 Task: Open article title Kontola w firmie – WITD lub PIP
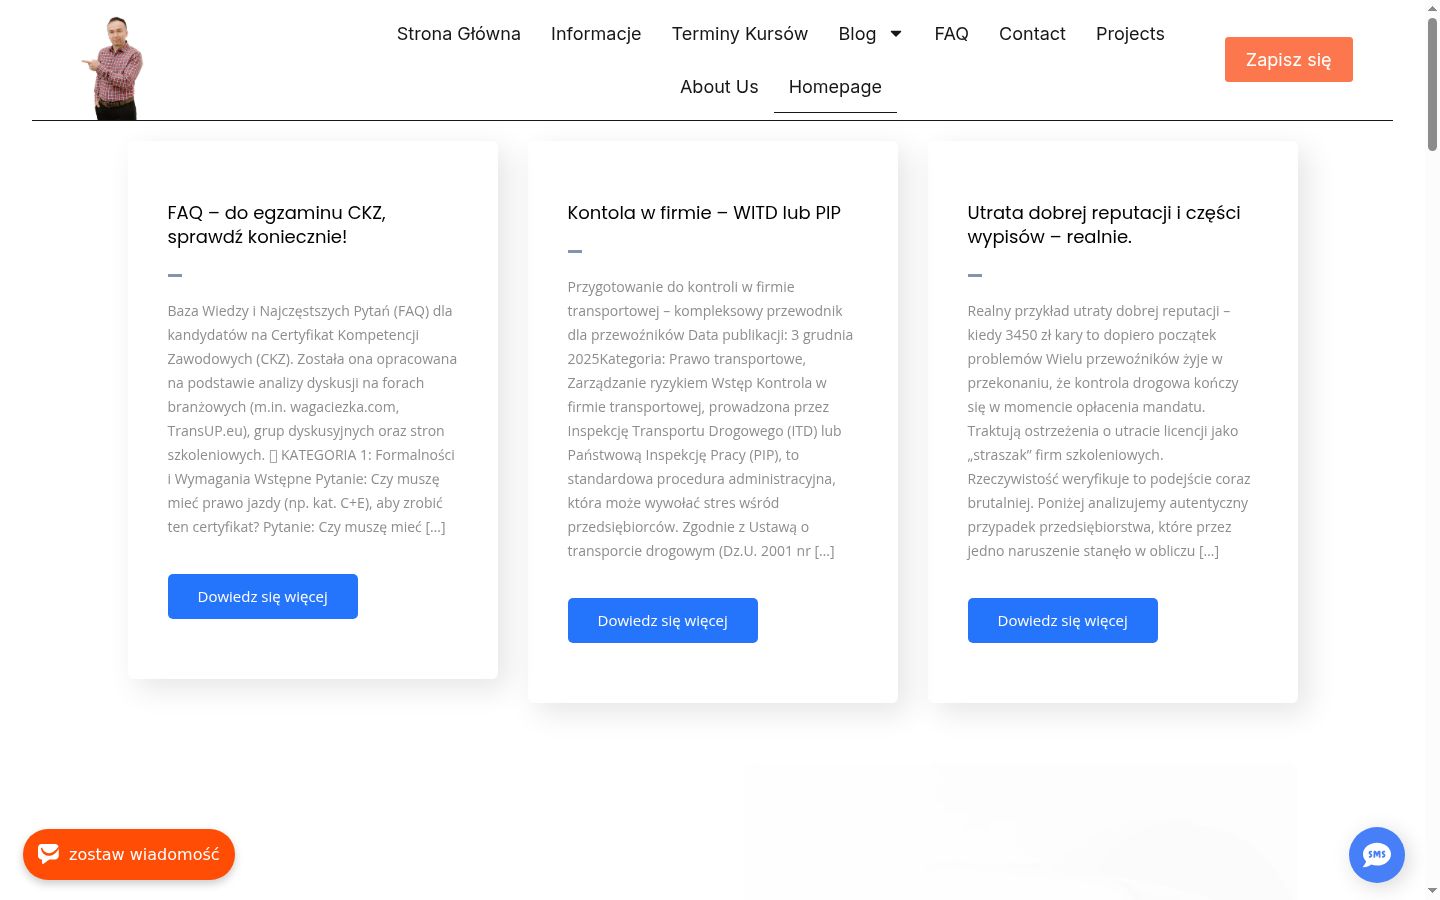point(704,213)
